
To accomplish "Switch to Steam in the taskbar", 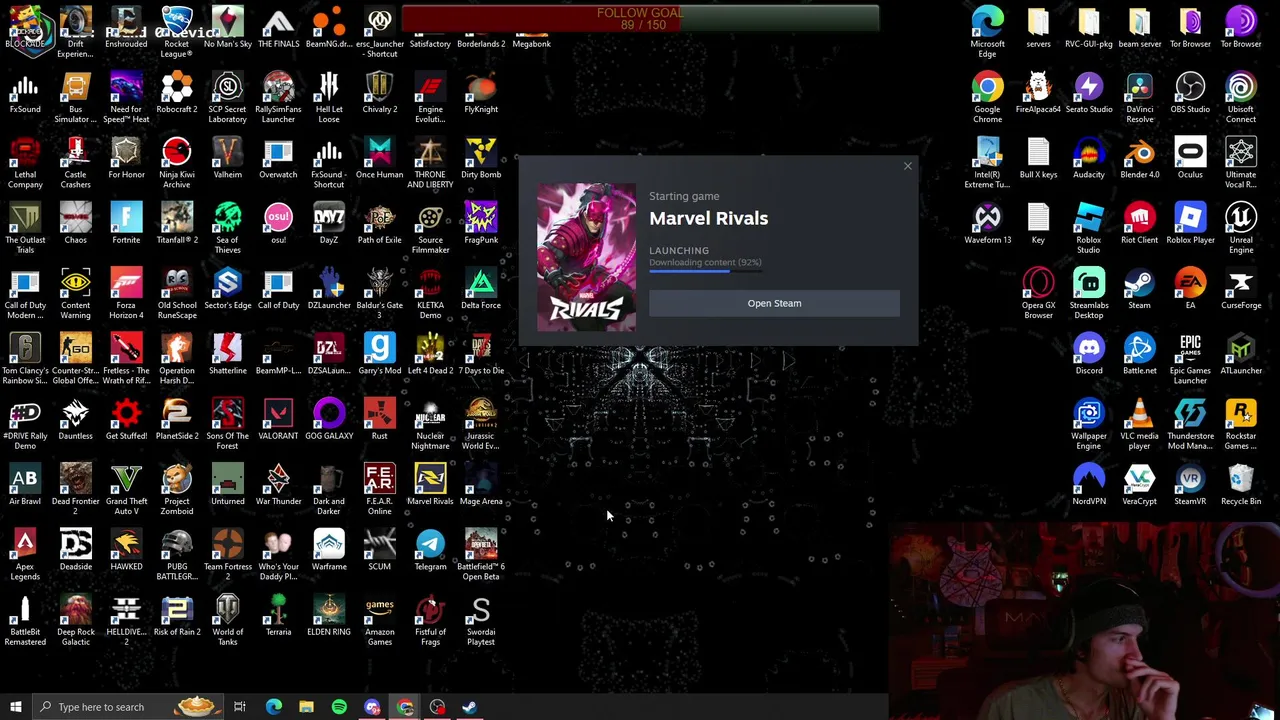I will click(469, 707).
